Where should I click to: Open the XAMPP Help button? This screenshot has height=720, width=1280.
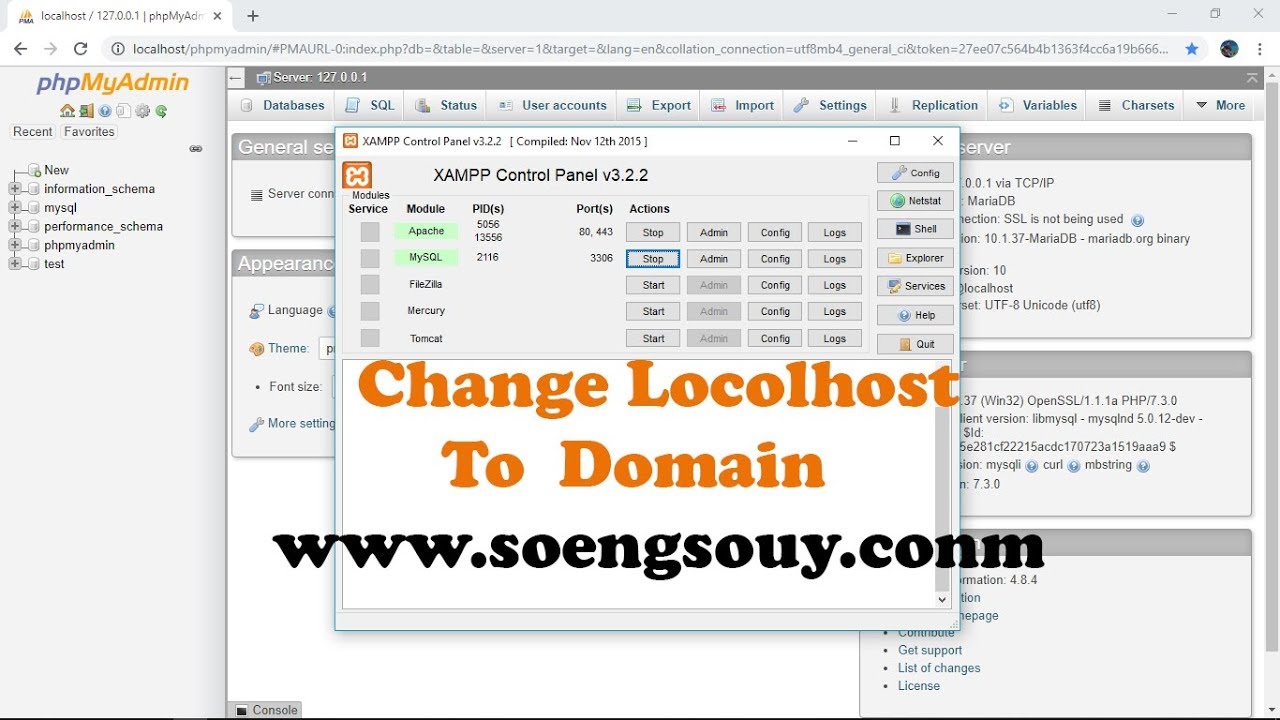915,315
